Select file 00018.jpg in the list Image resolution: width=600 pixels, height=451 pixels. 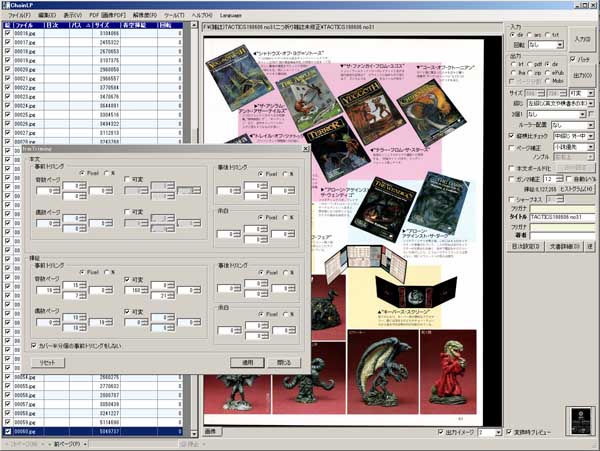pos(93,51)
